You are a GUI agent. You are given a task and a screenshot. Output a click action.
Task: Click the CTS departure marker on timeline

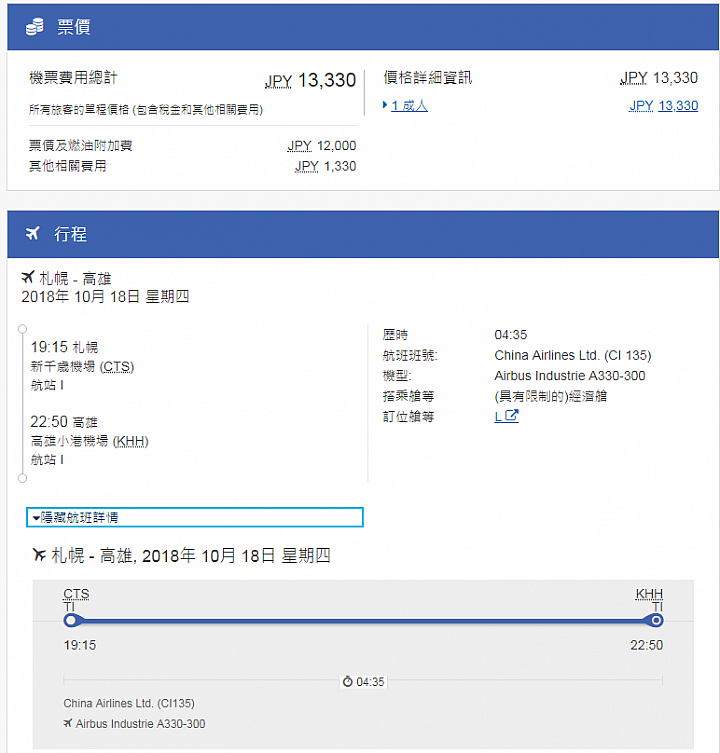(x=71, y=620)
